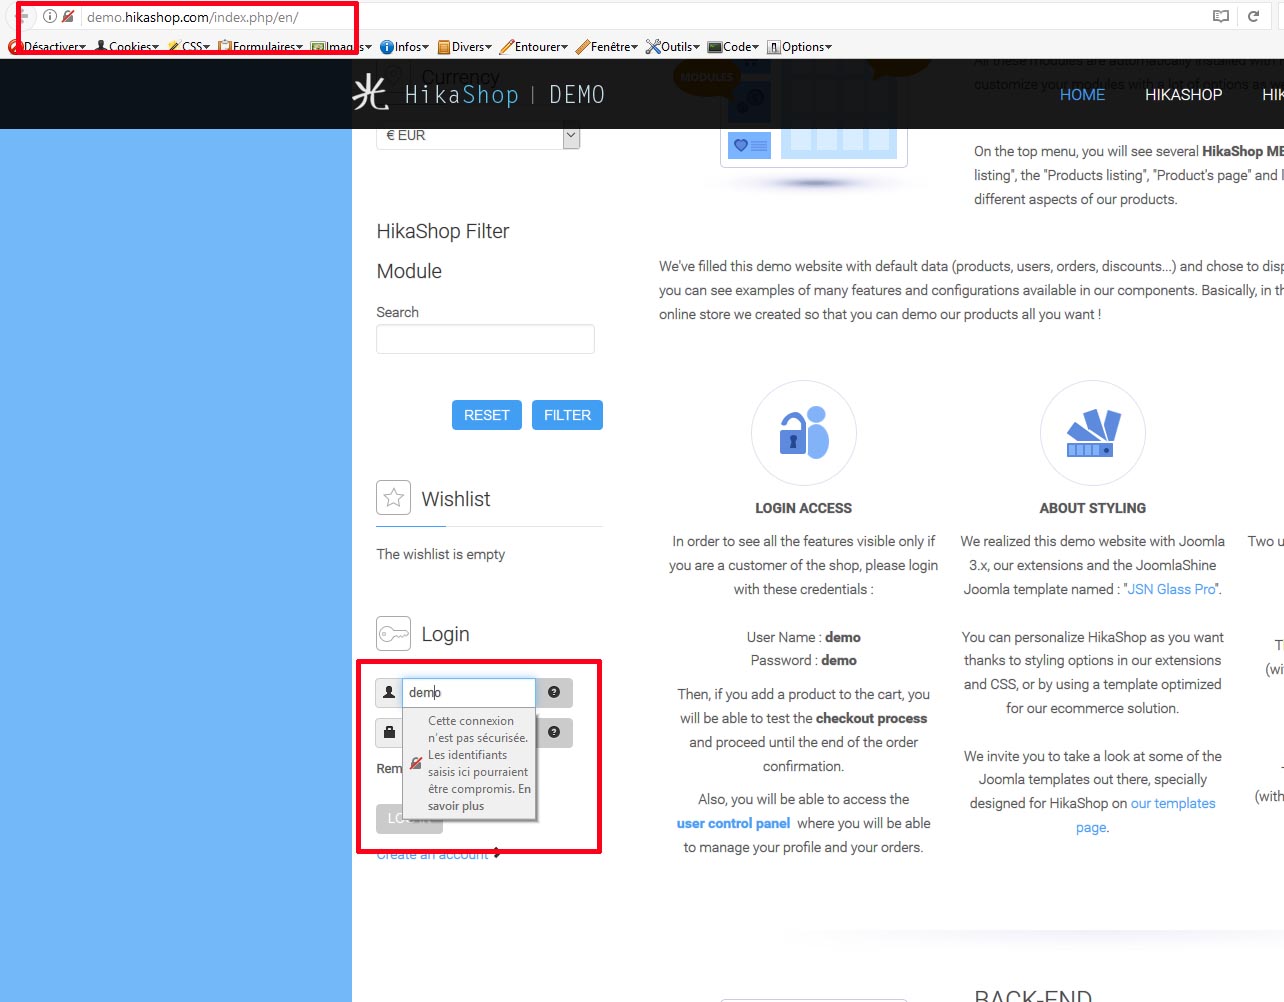Screen dimensions: 1284x1002
Task: Click the Login key icon
Action: (x=394, y=633)
